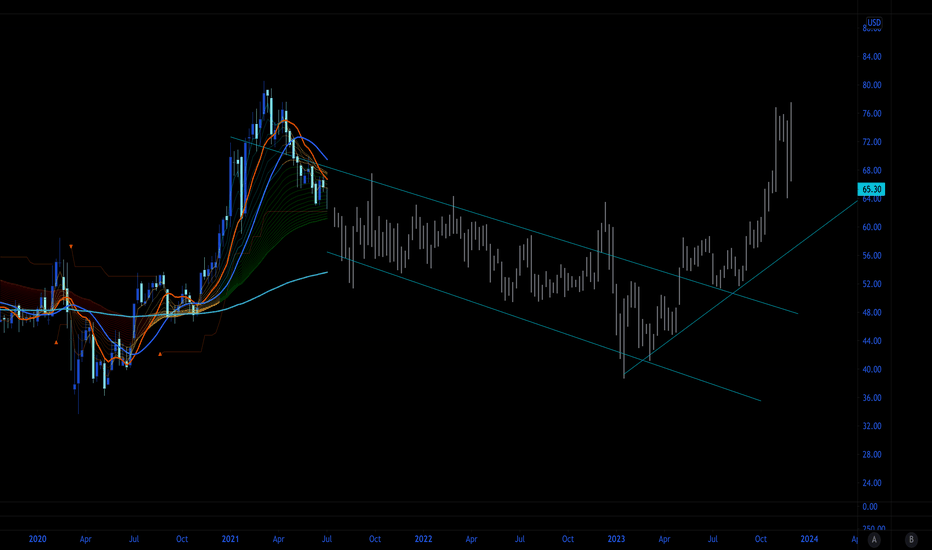Click the 2023 year label on time axis

(x=616, y=539)
